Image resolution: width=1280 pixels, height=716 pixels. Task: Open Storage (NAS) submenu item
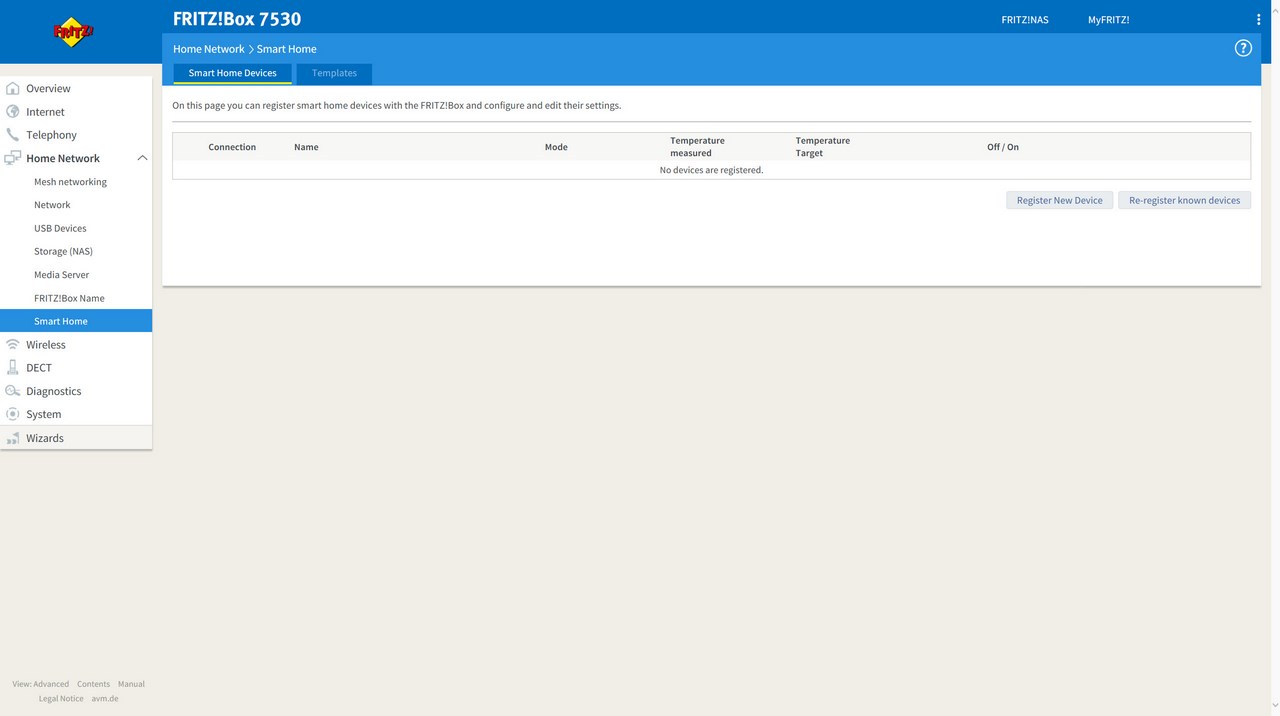coord(63,251)
